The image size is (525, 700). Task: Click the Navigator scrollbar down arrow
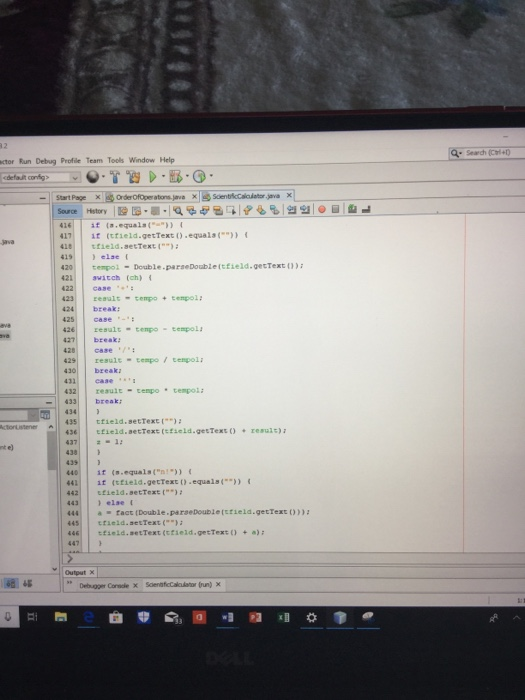pos(54,569)
